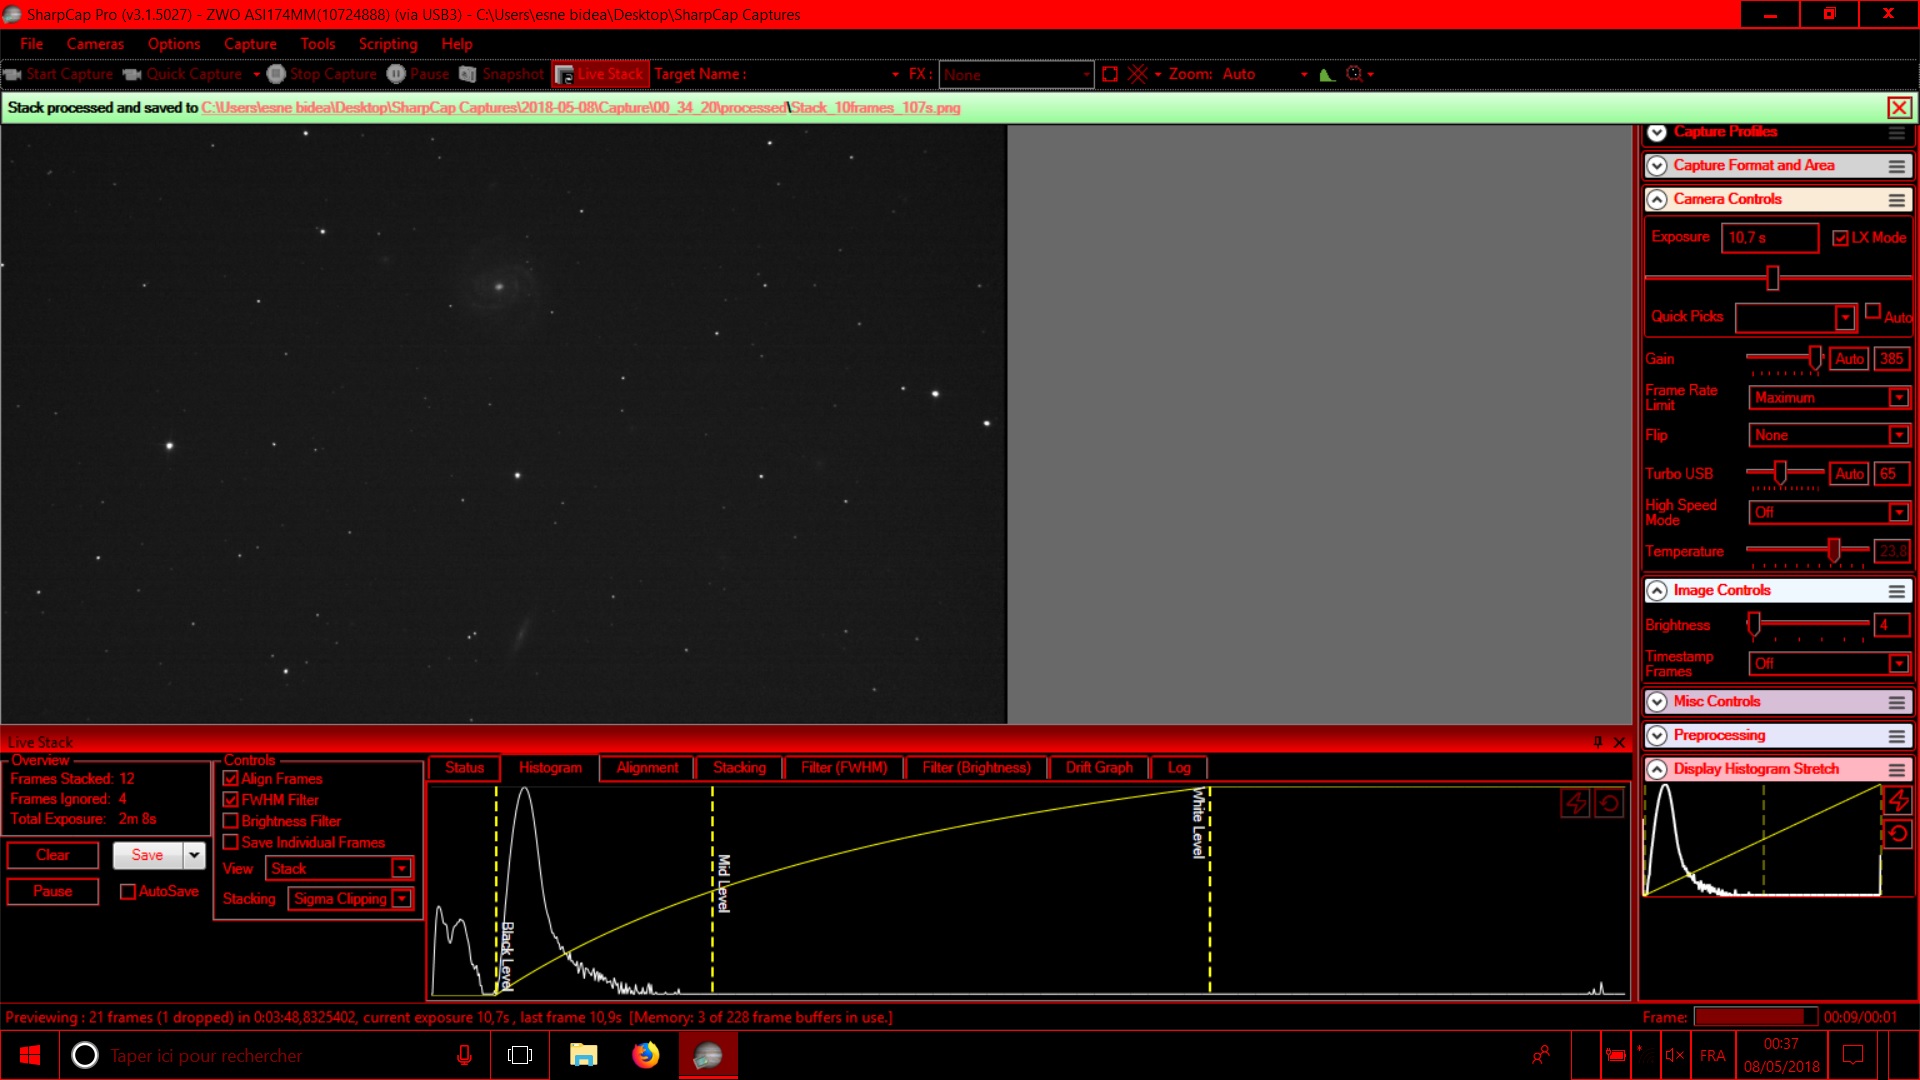Open the Flip dropdown
The height and width of the screenshot is (1080, 1920).
[1898, 435]
